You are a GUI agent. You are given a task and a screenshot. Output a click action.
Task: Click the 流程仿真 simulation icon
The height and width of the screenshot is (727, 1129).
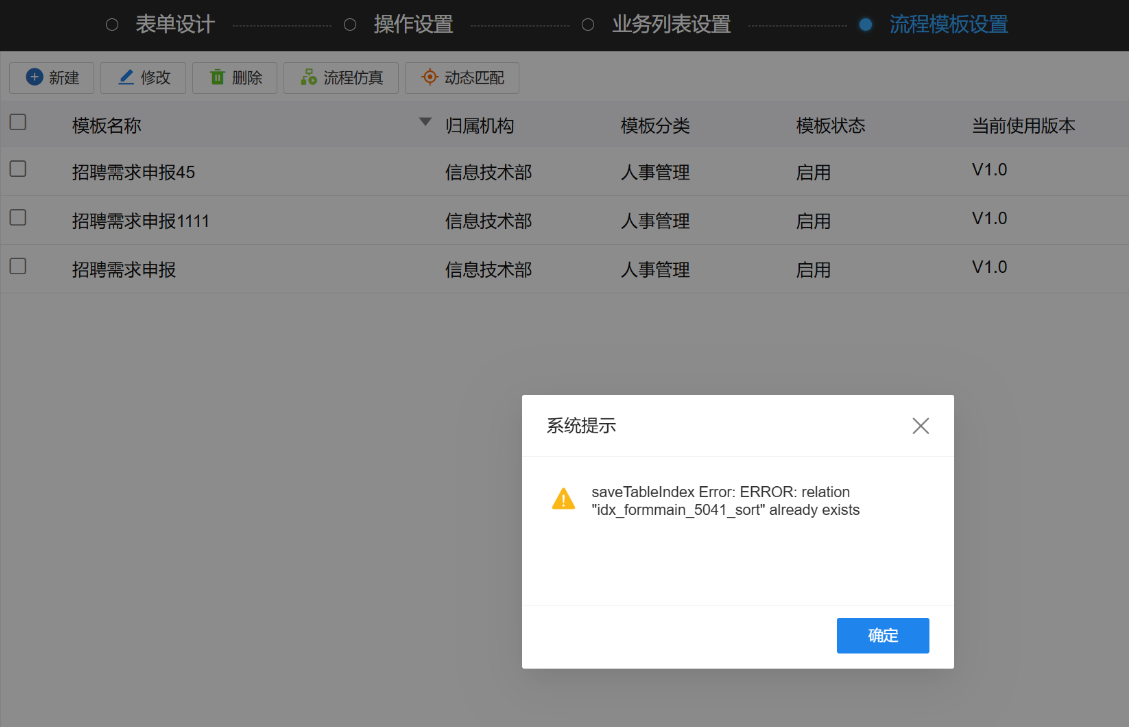(x=308, y=77)
